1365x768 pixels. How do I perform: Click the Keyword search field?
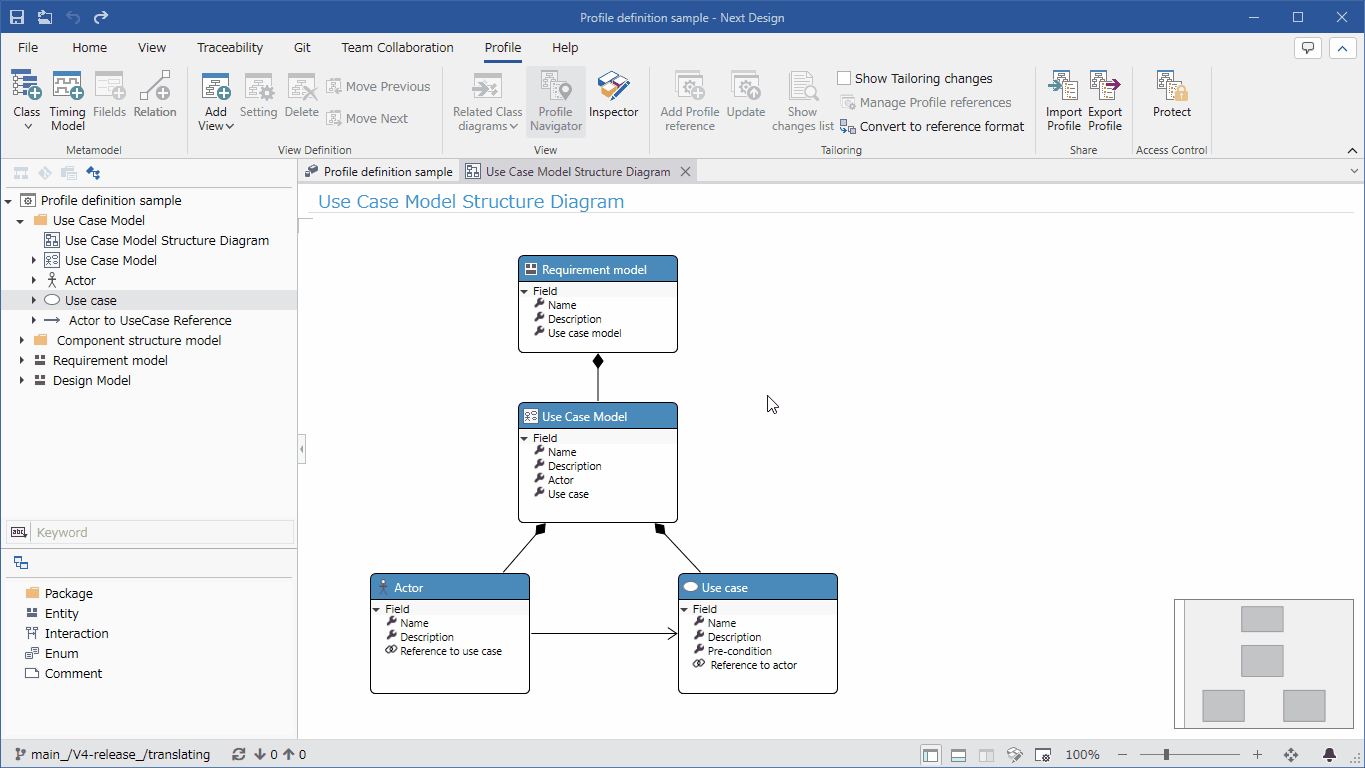[x=163, y=532]
